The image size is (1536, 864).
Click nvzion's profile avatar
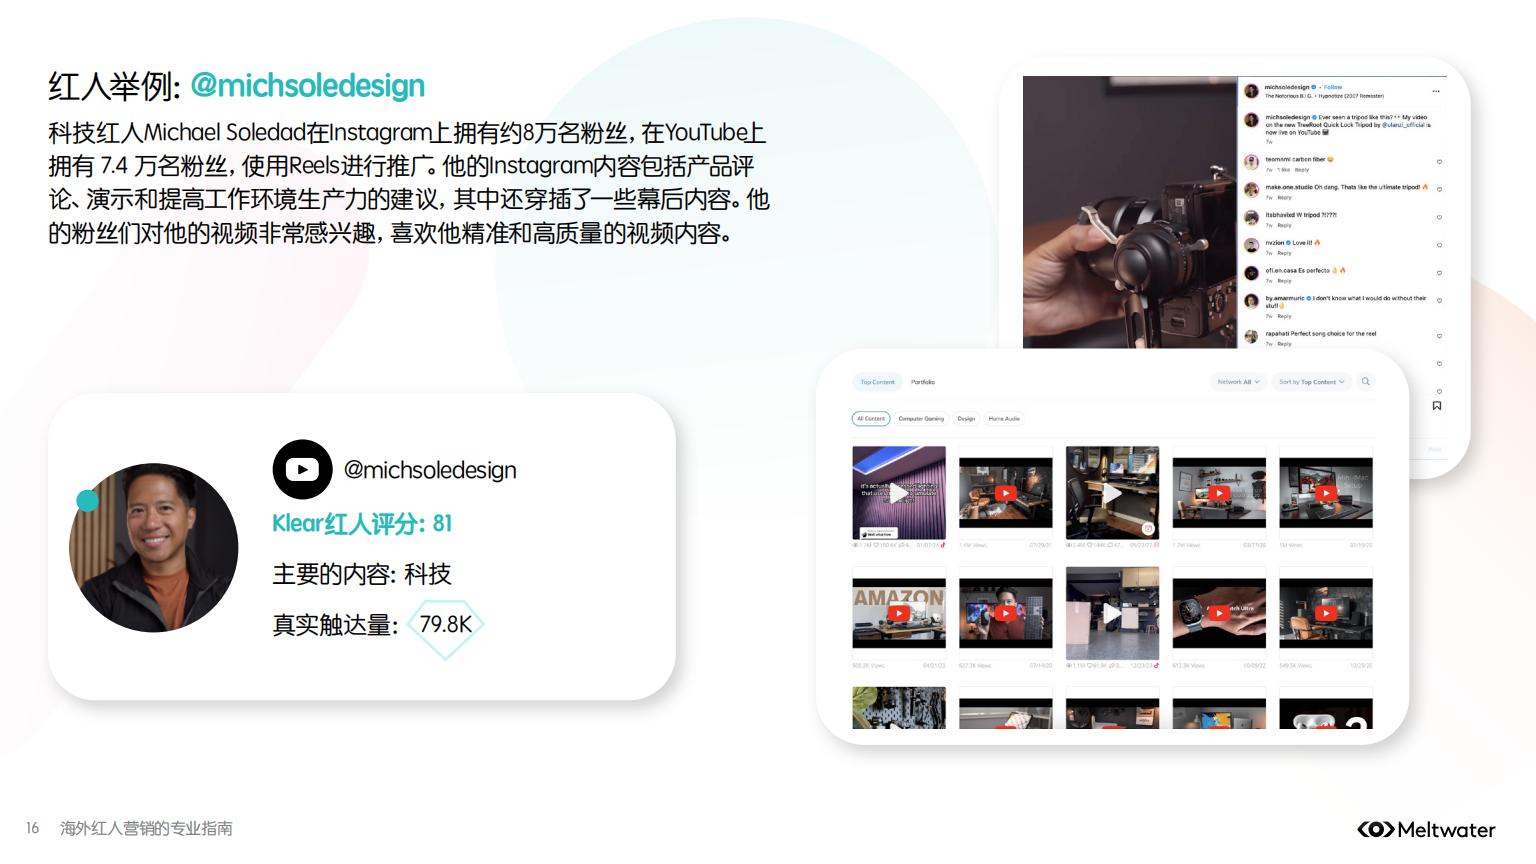(1251, 245)
